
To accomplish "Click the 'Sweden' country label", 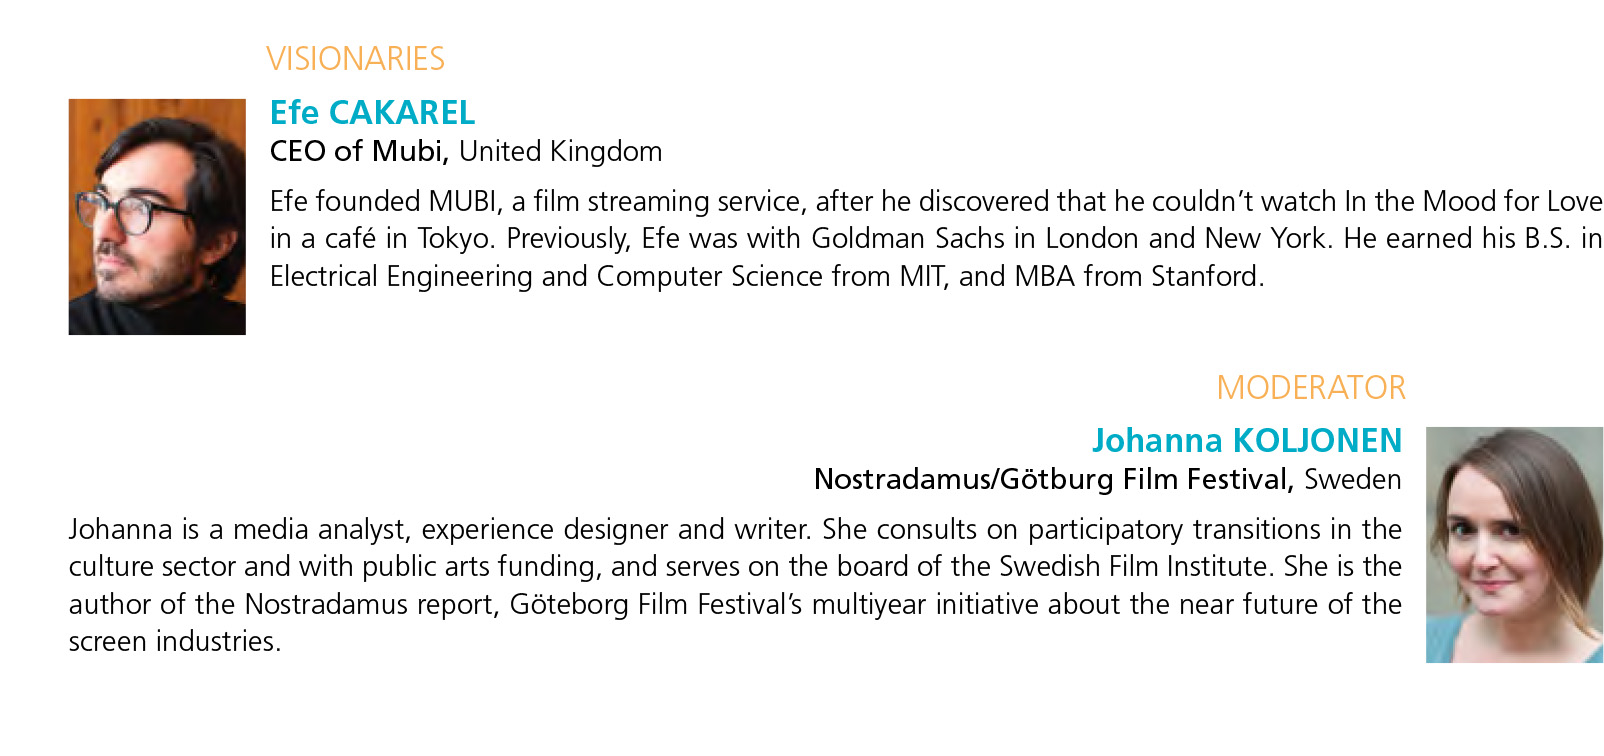I will coord(1353,479).
